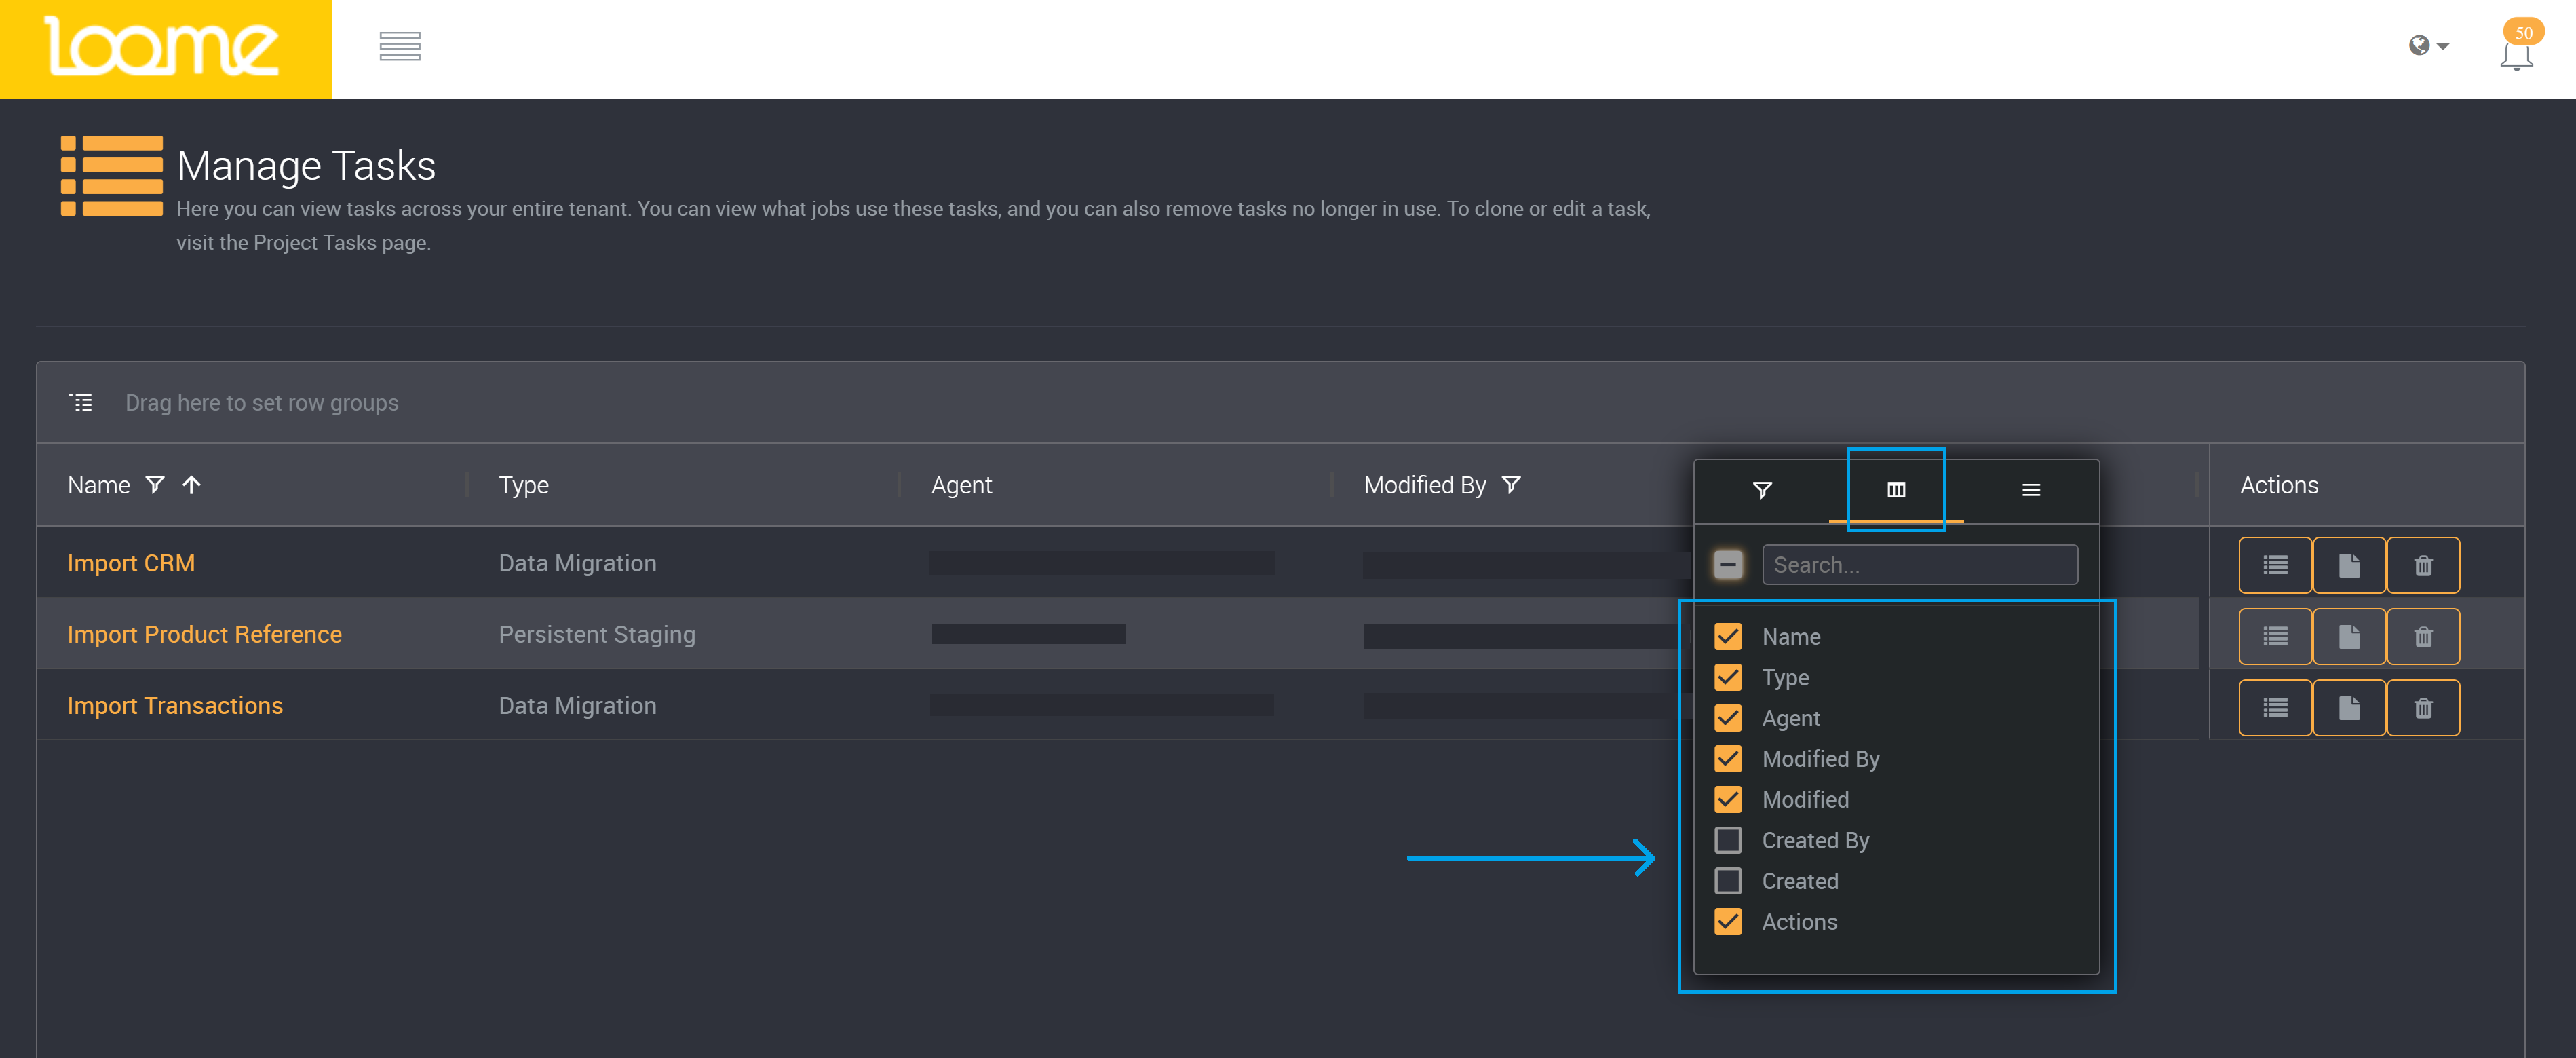View jobs list for Import CRM
2576x1058 pixels.
pyautogui.click(x=2275, y=565)
